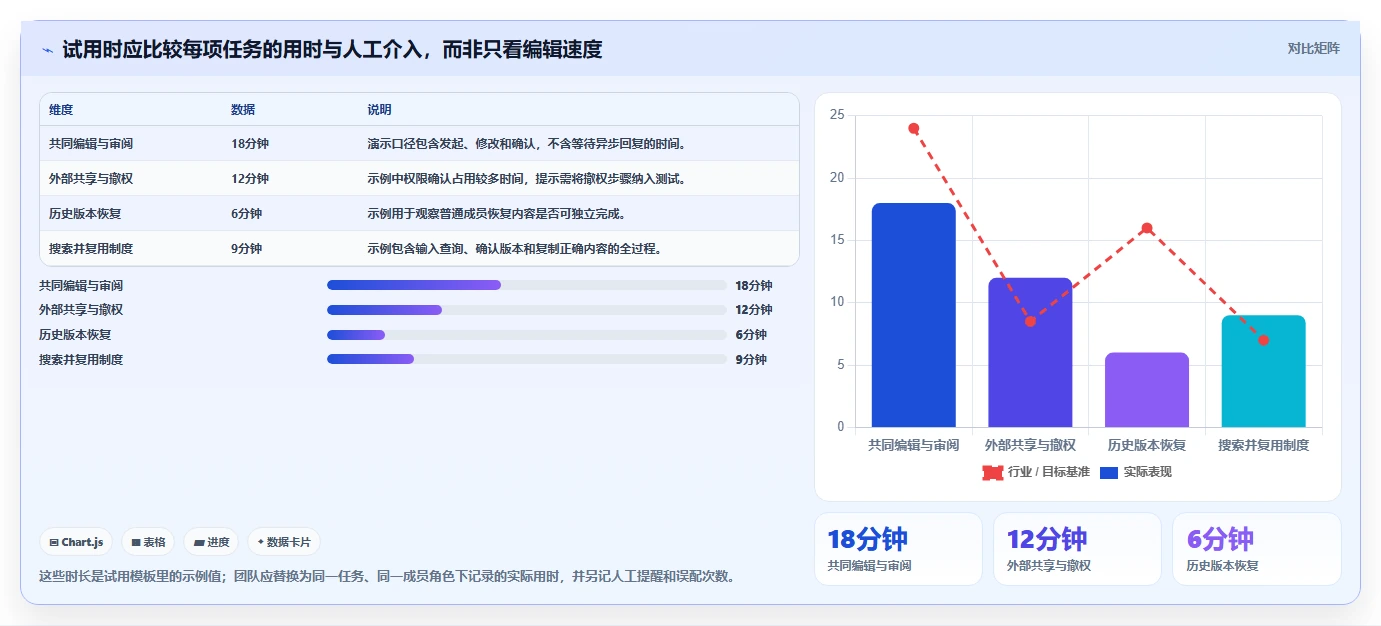This screenshot has height=626, width=1381.
Task: Click the 外部共享与撤权 progress bar
Action: 527,310
